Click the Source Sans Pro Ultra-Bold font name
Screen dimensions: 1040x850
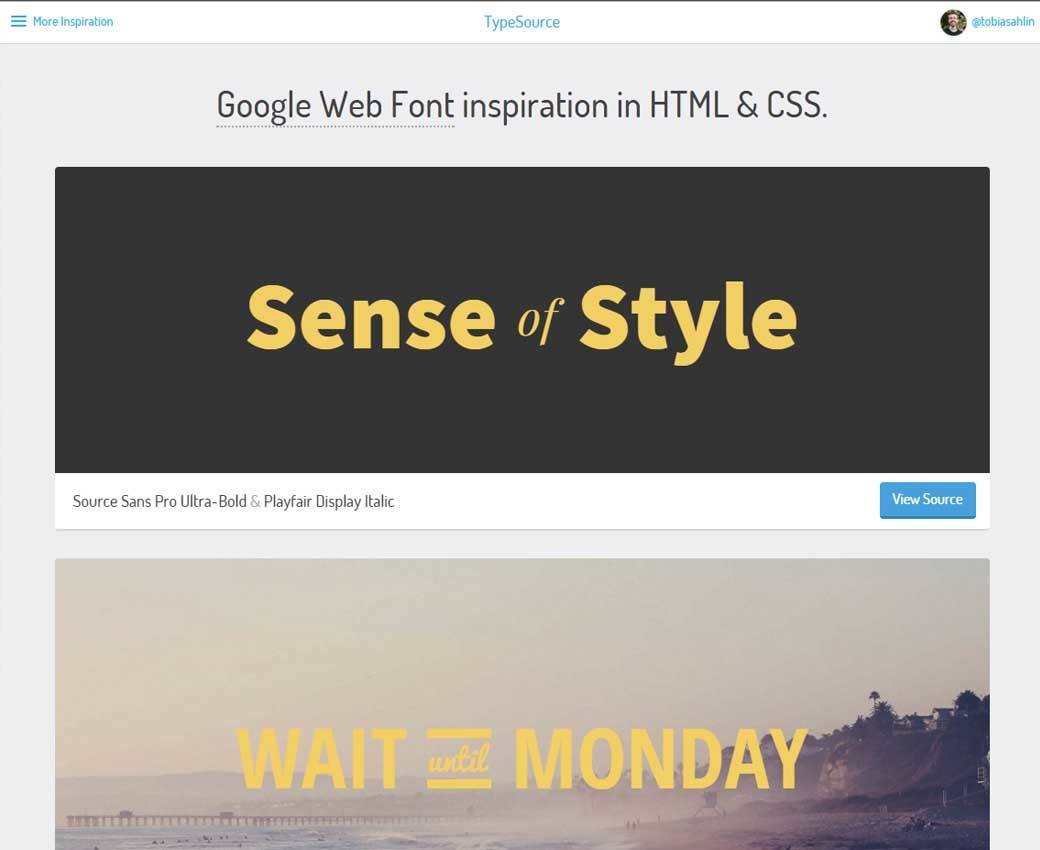pyautogui.click(x=159, y=501)
